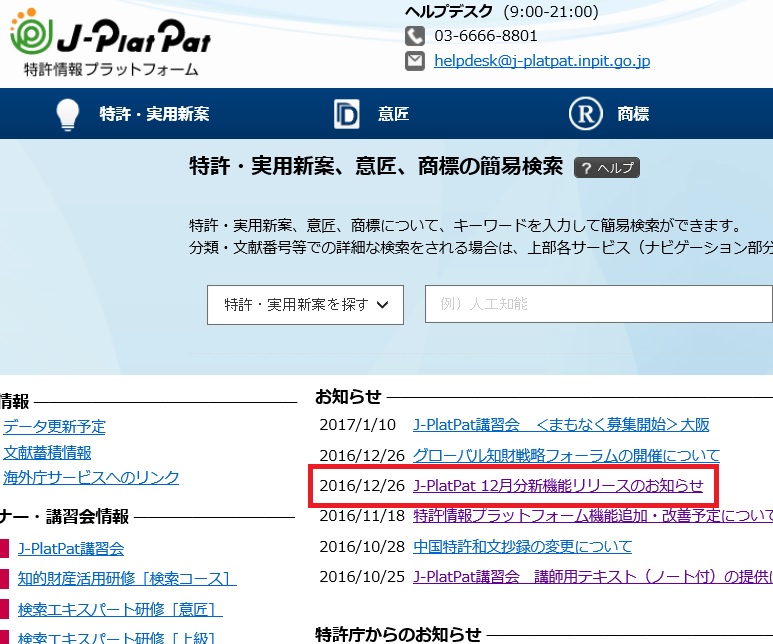Open the J-PlatPat講習会 sidebar link
Screen dimensions: 773x644
(71, 549)
